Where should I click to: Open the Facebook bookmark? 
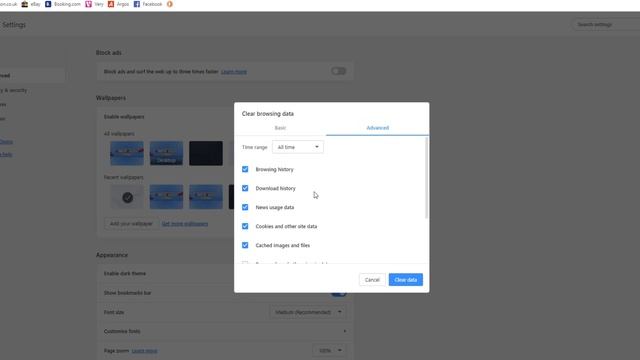coord(148,4)
